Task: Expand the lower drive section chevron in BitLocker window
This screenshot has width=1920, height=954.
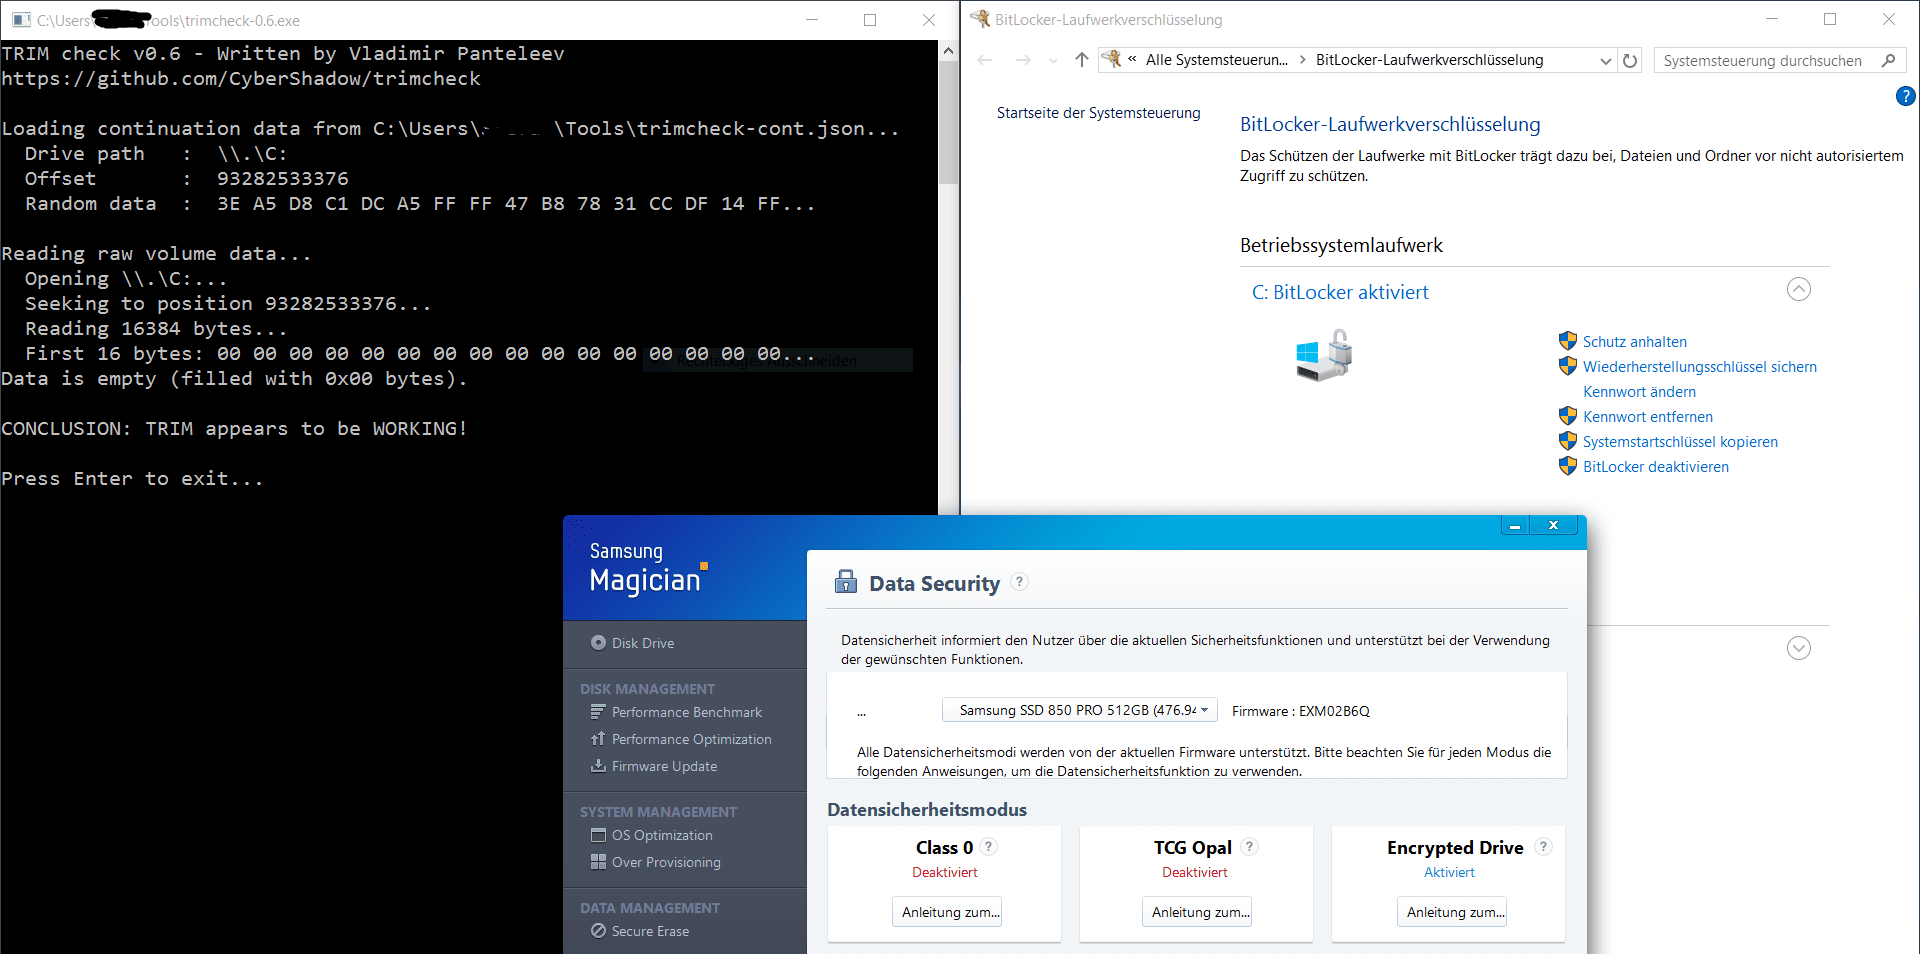Action: coord(1798,648)
